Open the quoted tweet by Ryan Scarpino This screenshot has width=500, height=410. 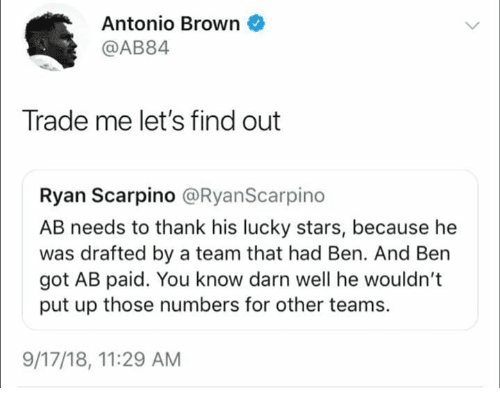click(250, 250)
